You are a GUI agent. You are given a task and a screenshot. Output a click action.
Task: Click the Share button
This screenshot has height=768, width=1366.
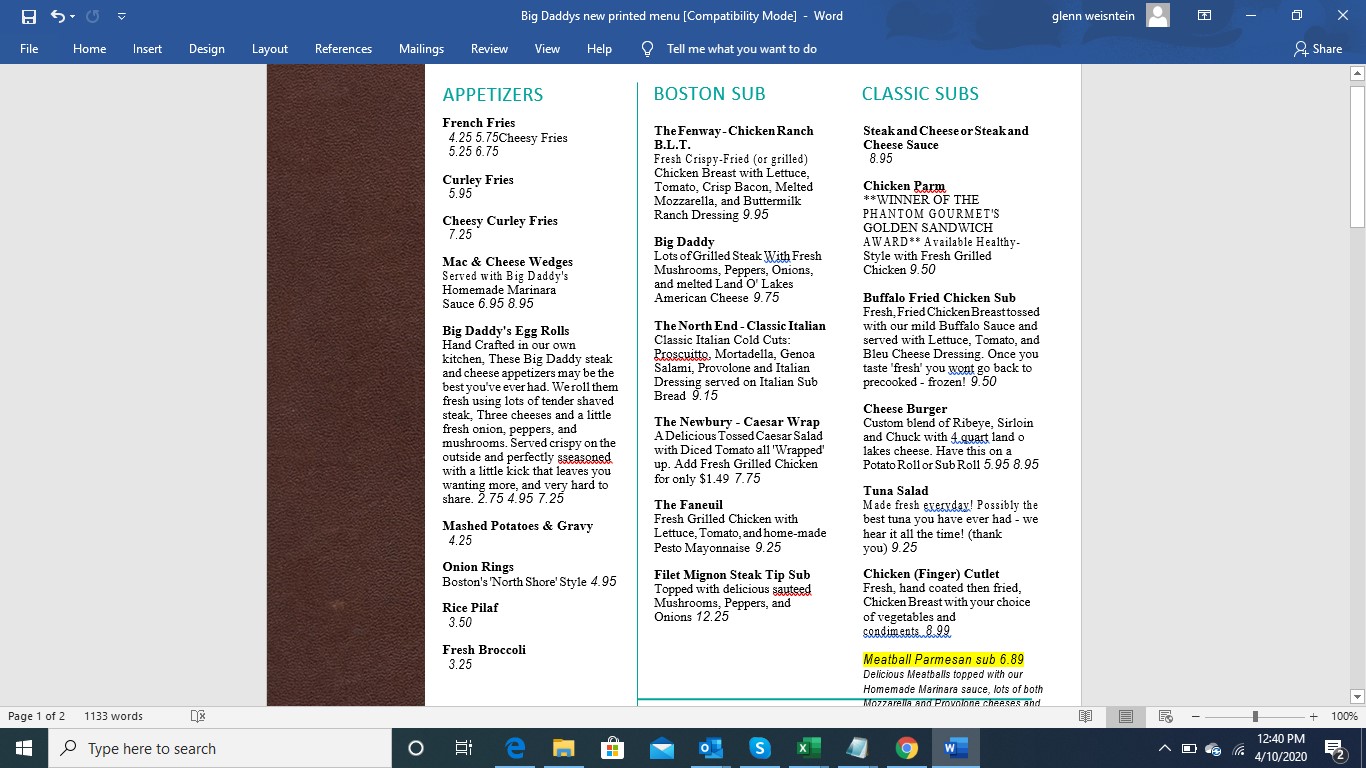point(1317,49)
